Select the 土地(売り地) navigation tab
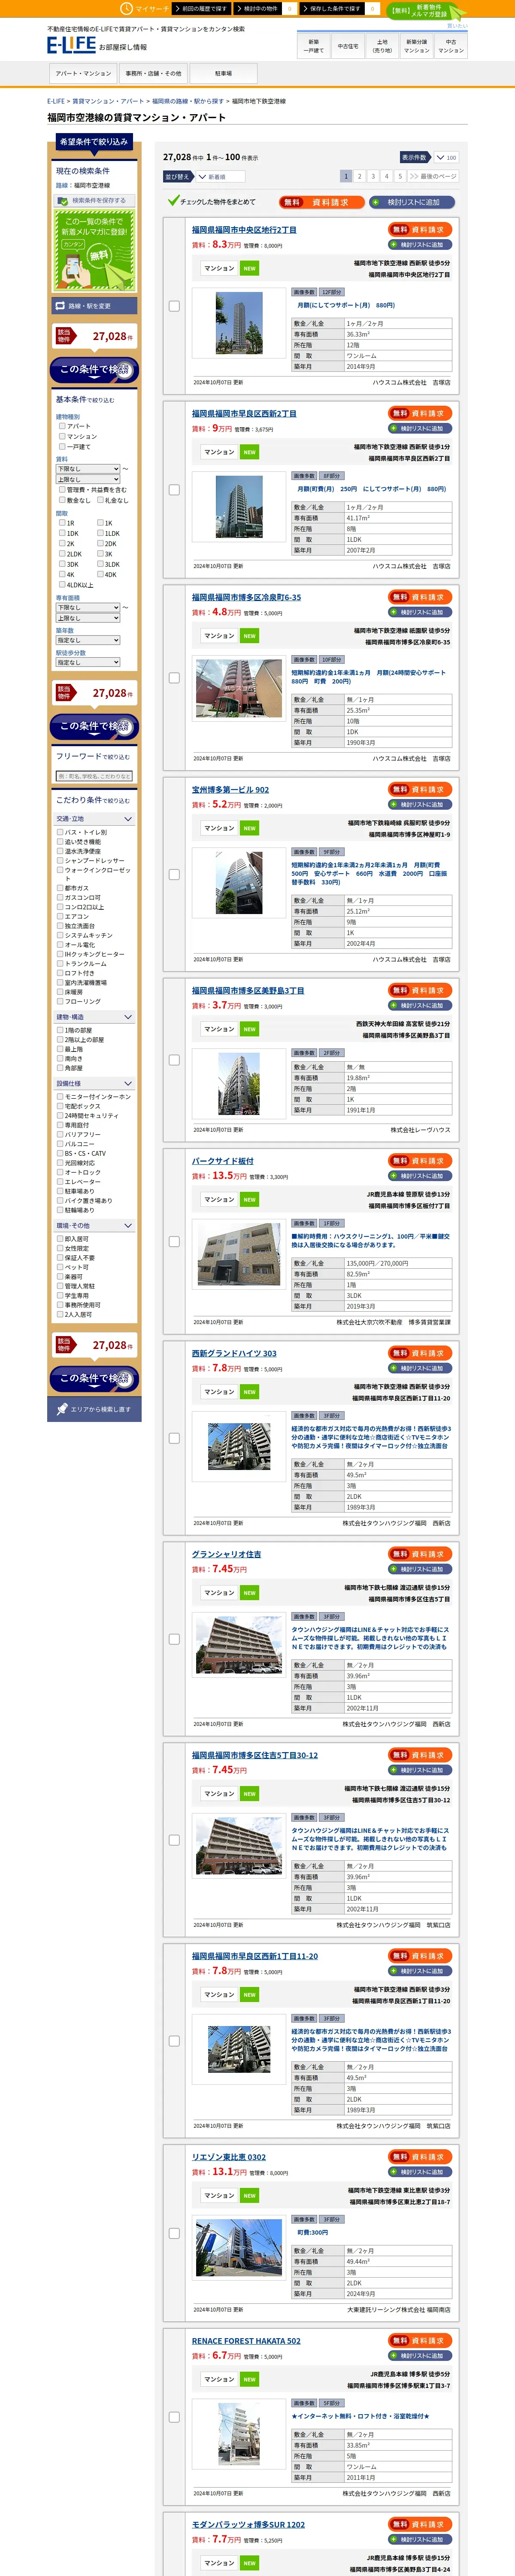This screenshot has height=2576, width=515. [x=382, y=46]
